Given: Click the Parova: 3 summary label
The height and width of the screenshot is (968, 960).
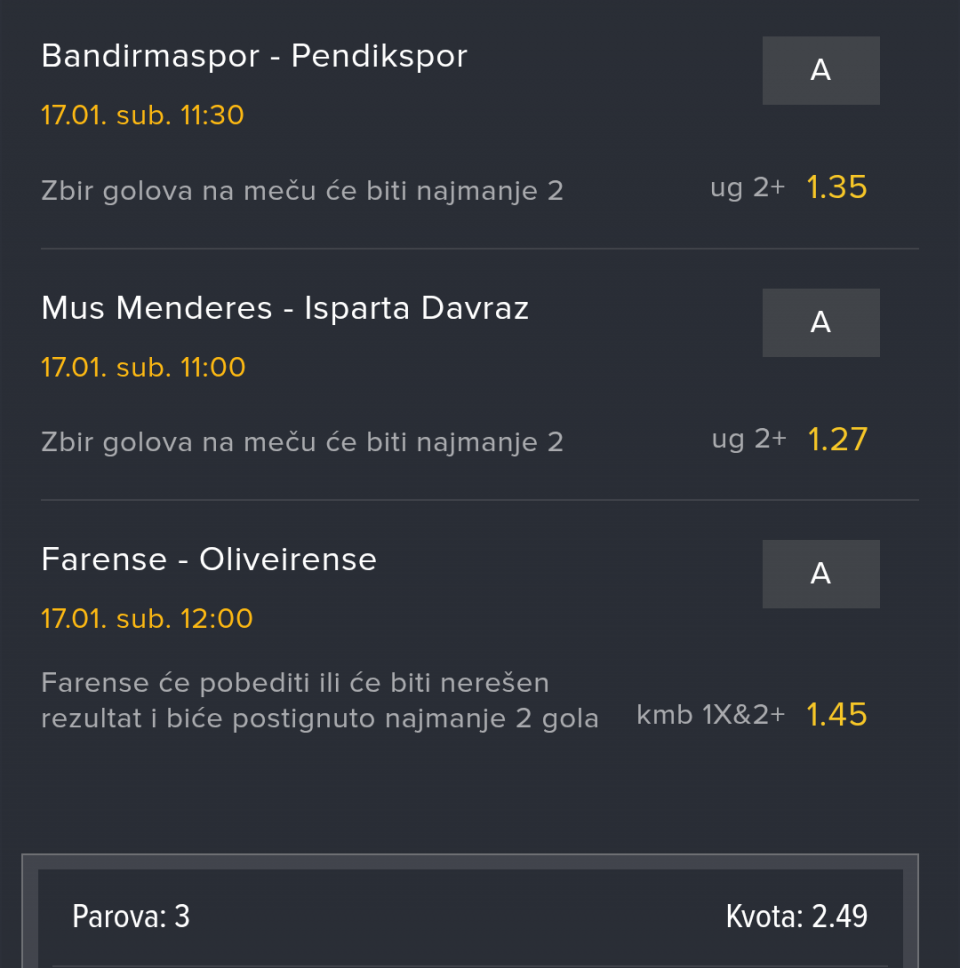Looking at the screenshot, I should (x=131, y=916).
